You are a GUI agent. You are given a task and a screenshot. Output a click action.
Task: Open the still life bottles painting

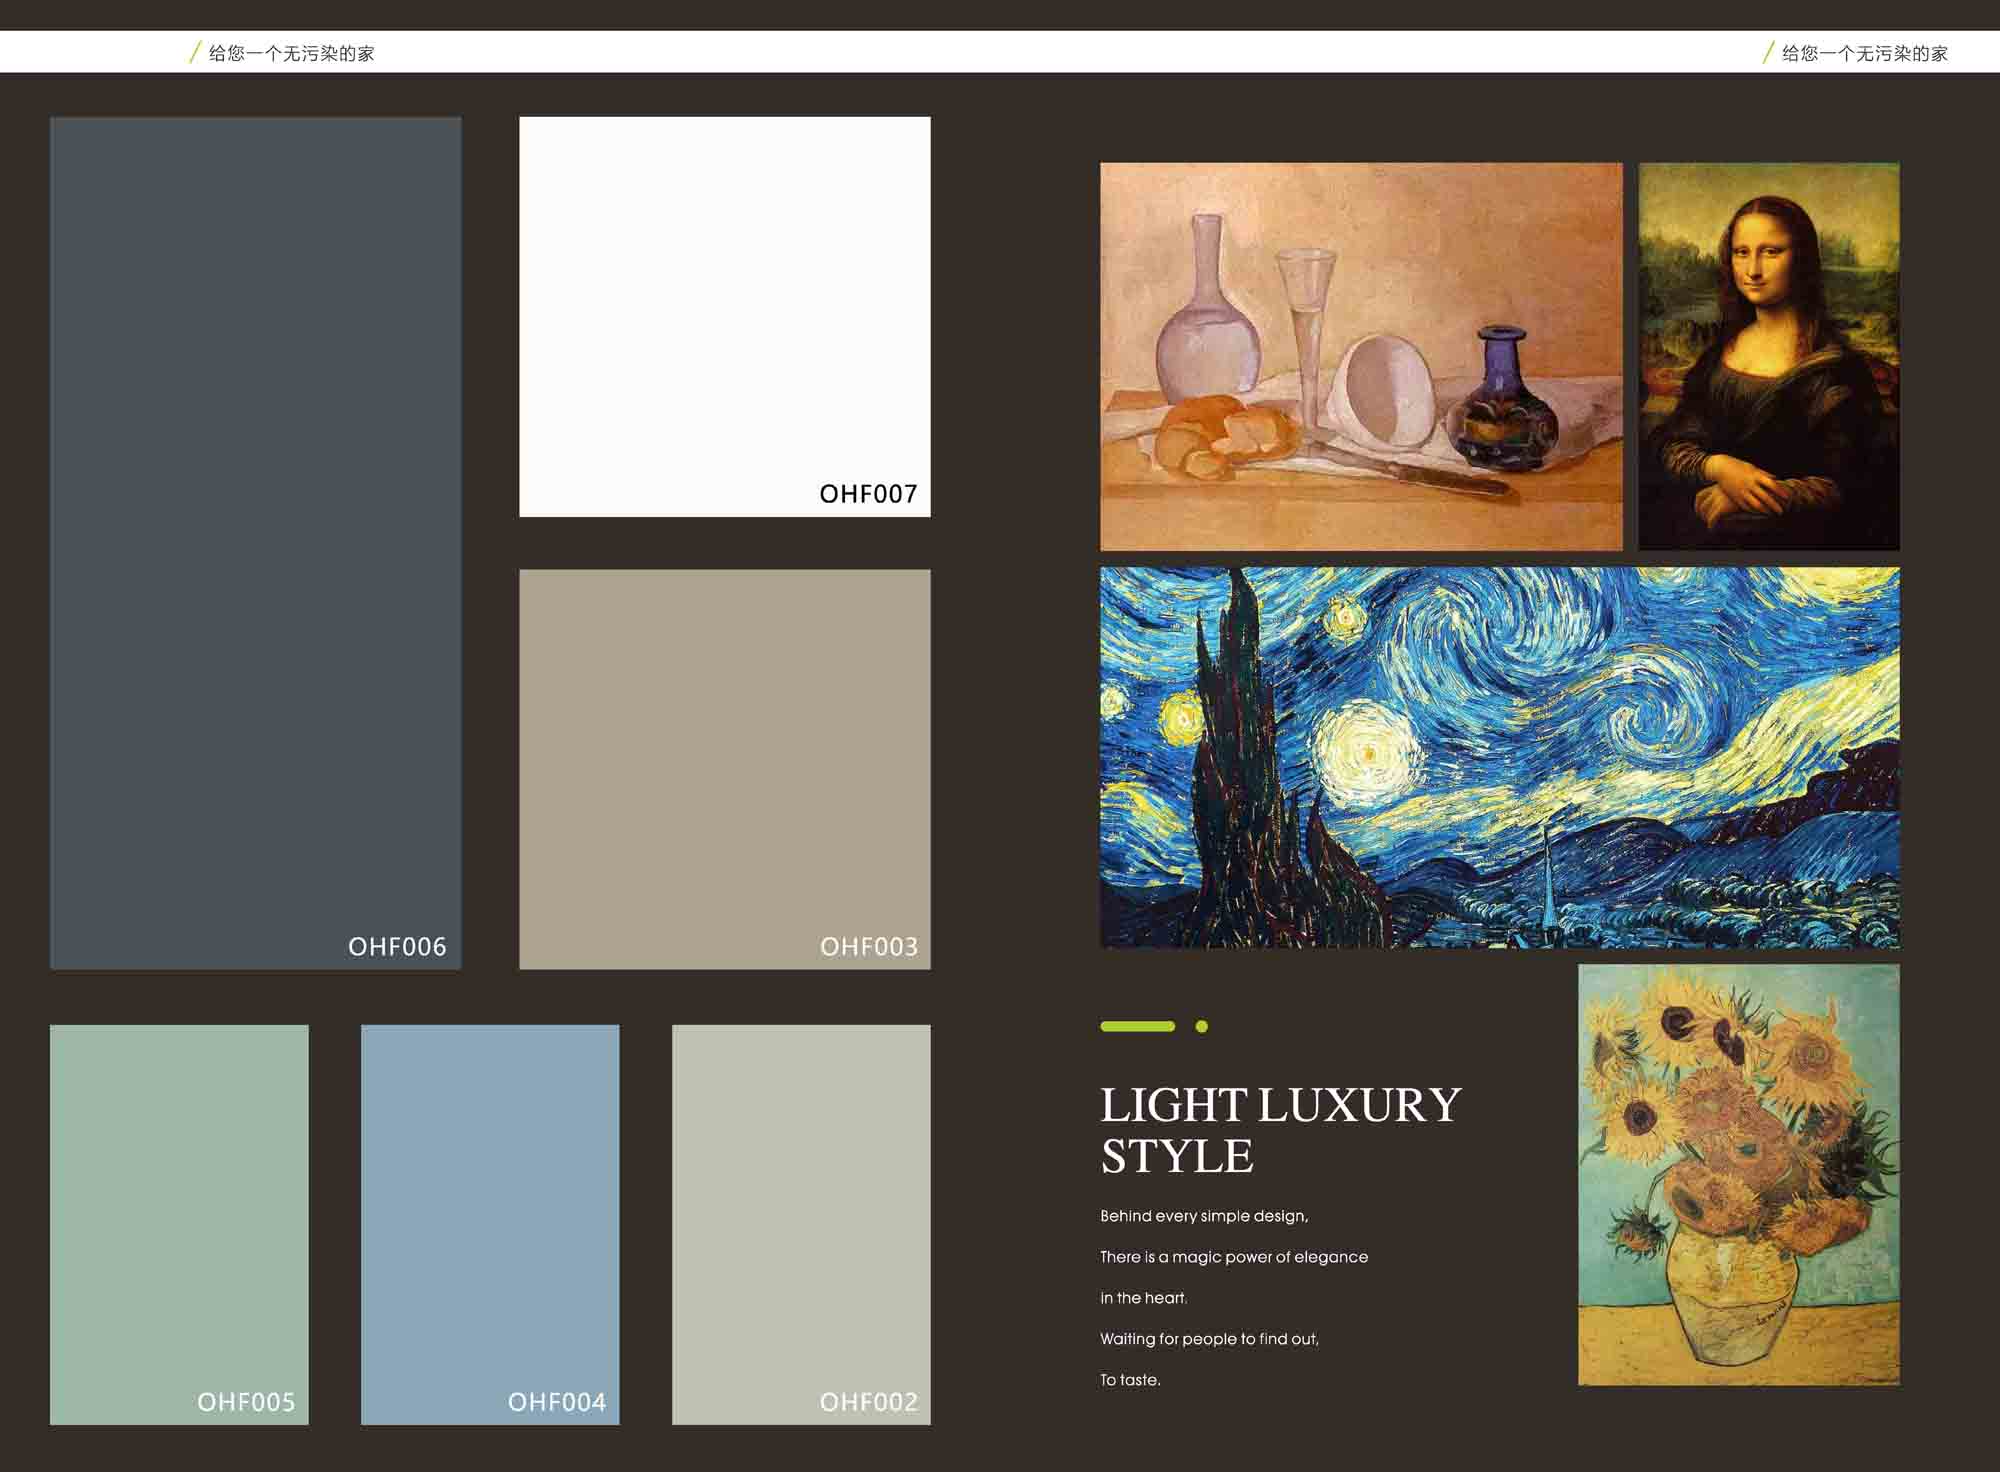click(x=1361, y=357)
